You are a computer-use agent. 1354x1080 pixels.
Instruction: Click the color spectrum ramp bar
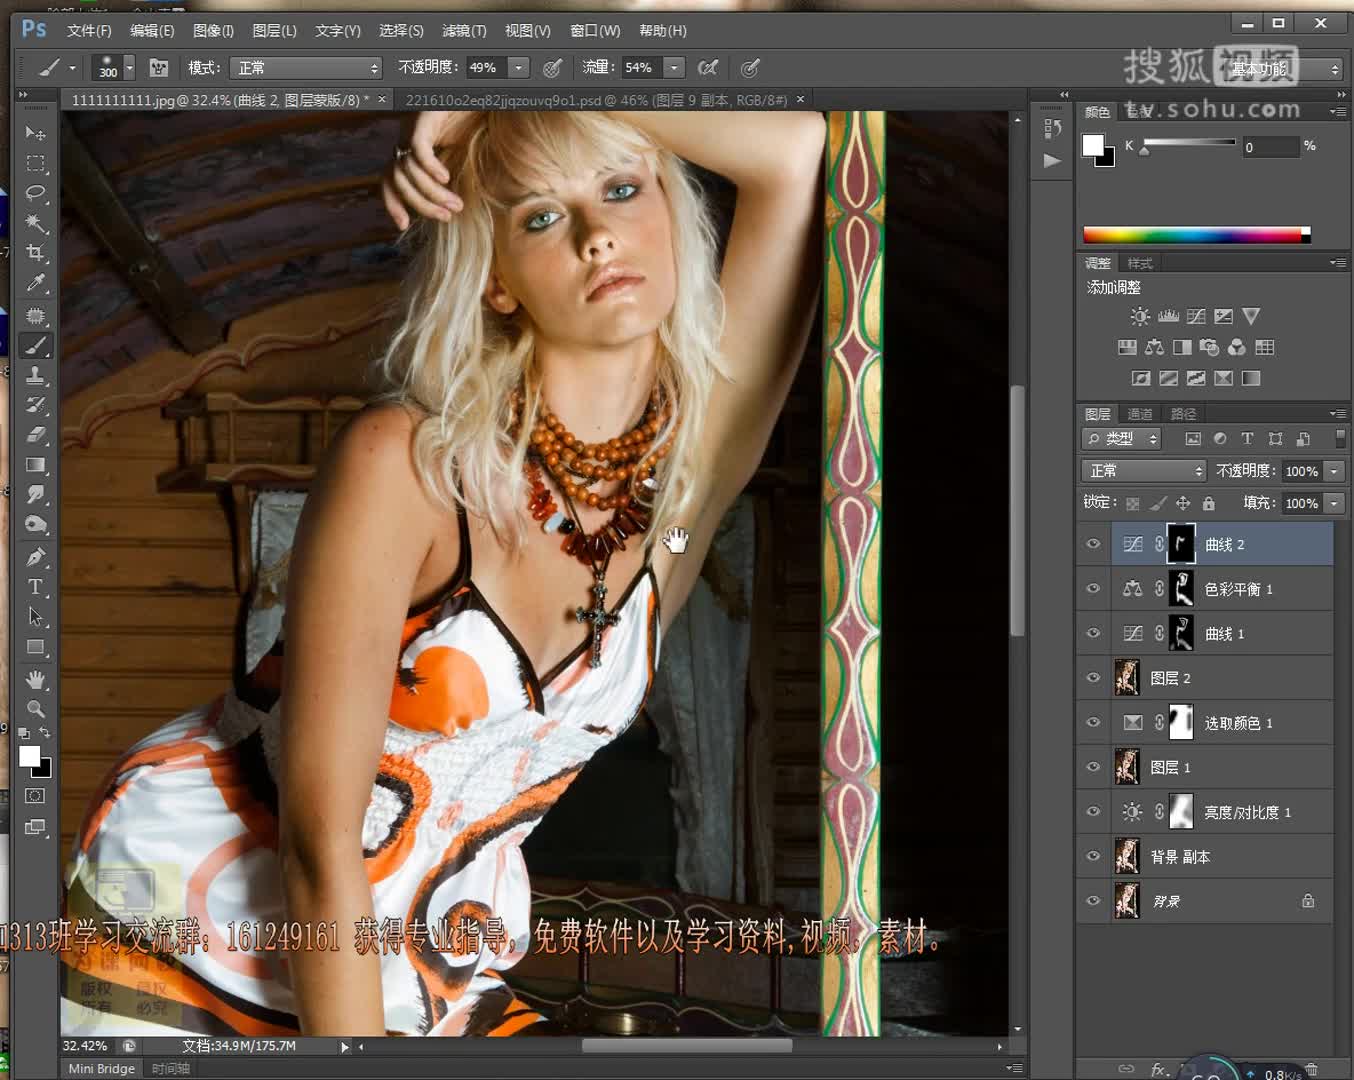coord(1196,236)
